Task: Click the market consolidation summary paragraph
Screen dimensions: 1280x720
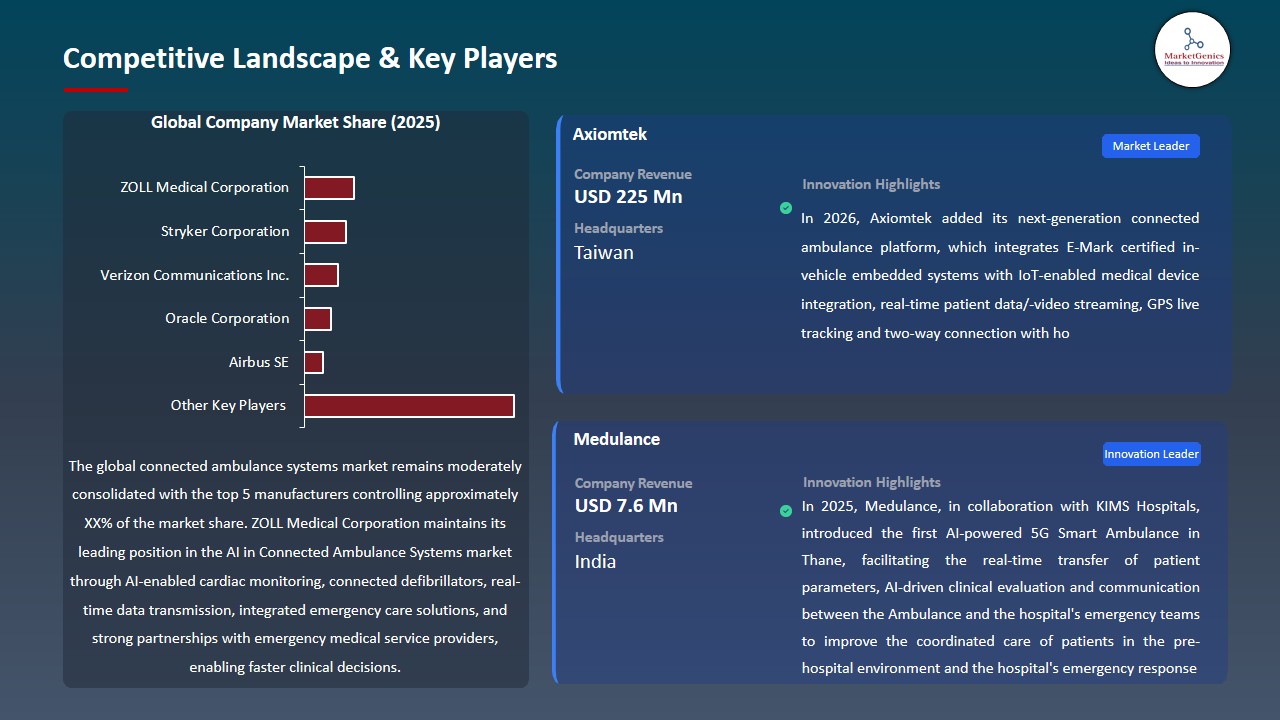Action: 295,566
